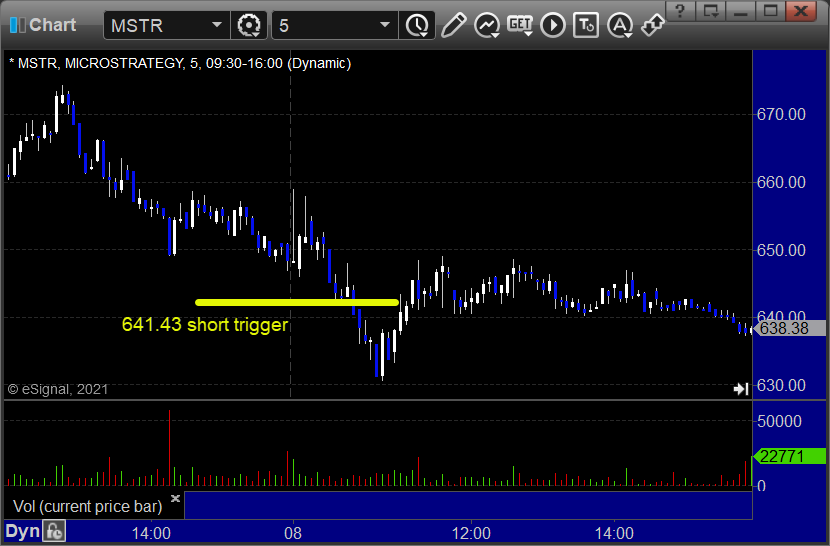Click the 638.38 current price marker
830x546 pixels.
point(788,328)
